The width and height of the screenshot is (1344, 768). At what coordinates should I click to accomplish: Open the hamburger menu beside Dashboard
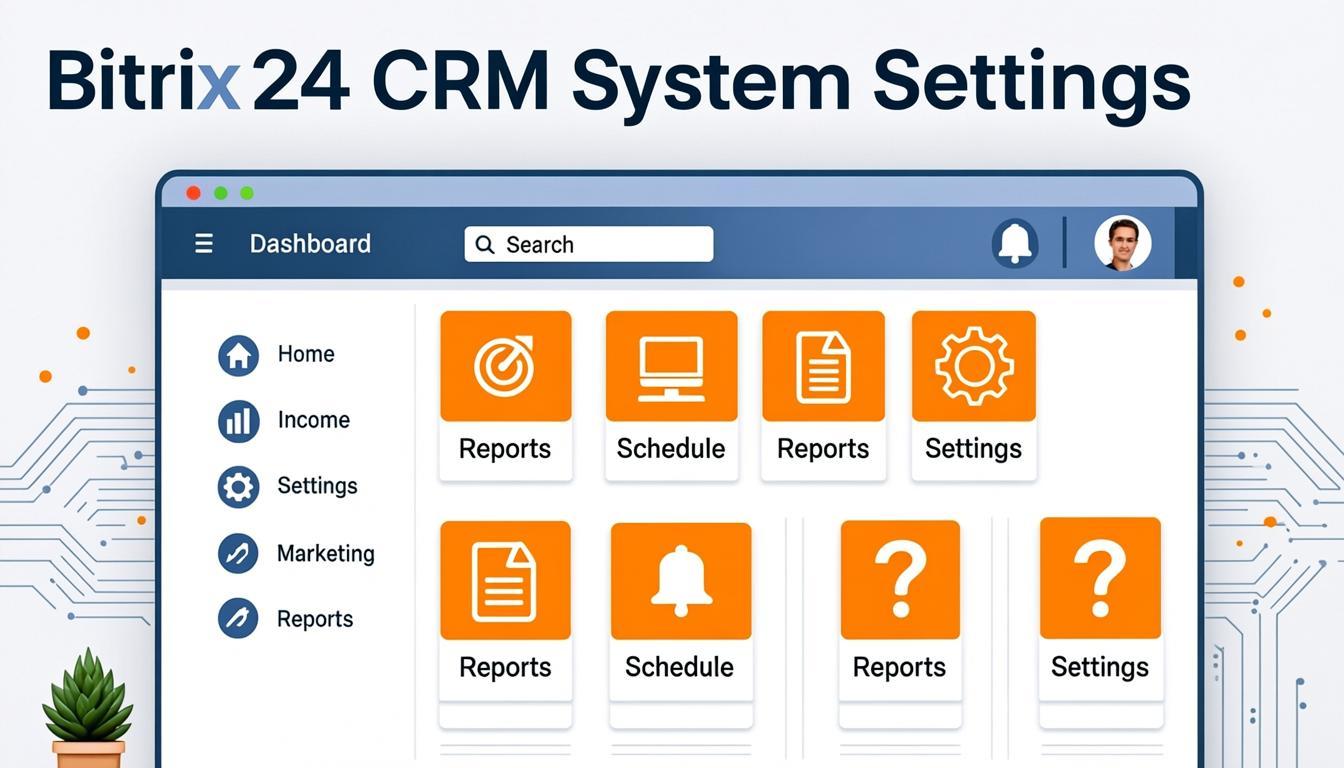204,244
